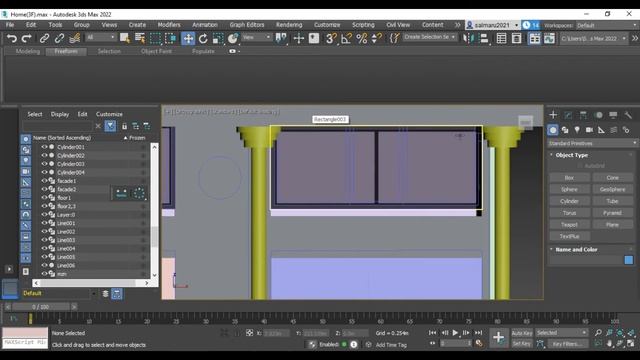This screenshot has width=640, height=360.
Task: Toggle the AutoGrid checkbox
Action: [580, 166]
